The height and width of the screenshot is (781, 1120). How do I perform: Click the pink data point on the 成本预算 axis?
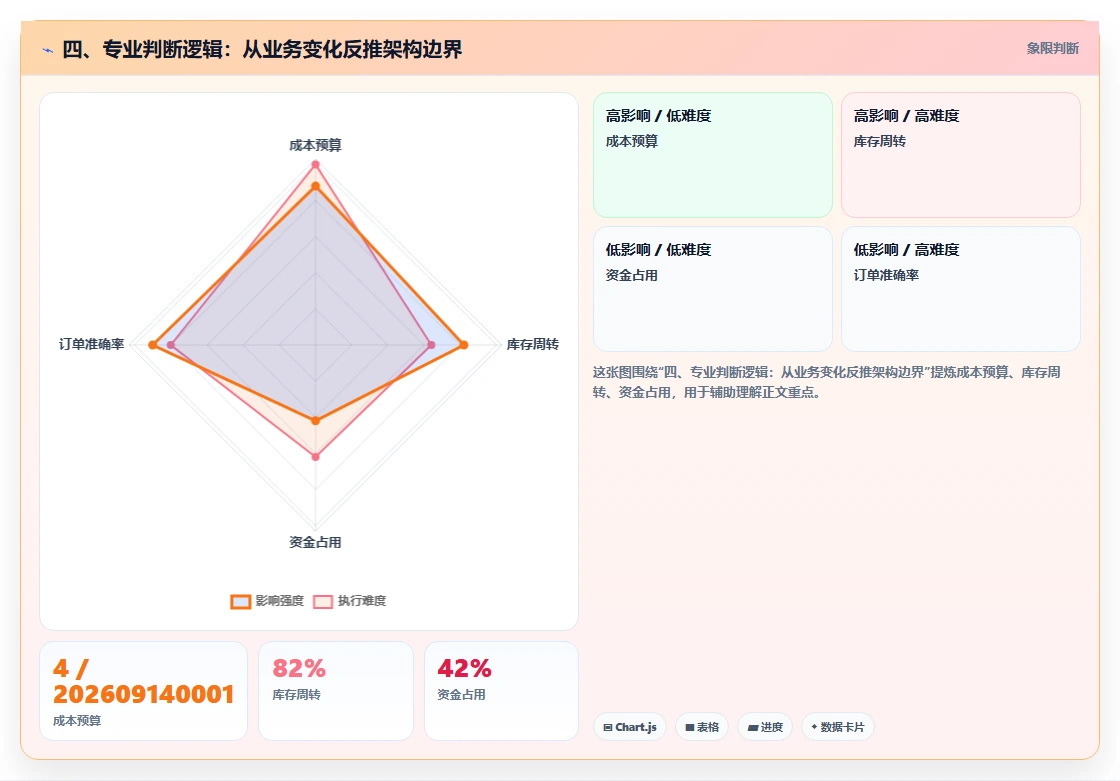point(315,164)
